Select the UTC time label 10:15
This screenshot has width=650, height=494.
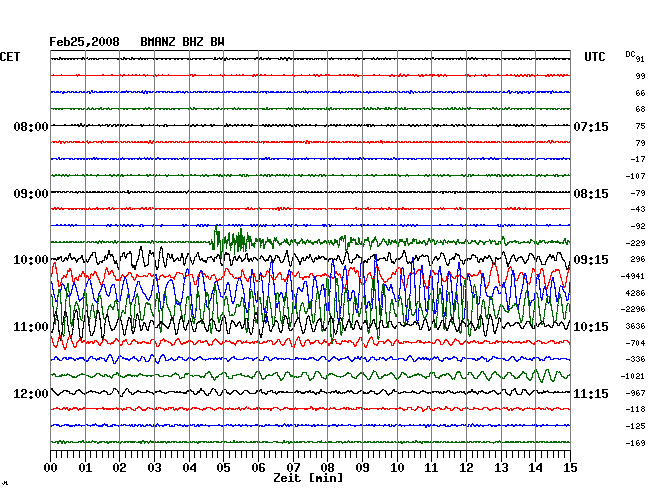[x=591, y=327]
